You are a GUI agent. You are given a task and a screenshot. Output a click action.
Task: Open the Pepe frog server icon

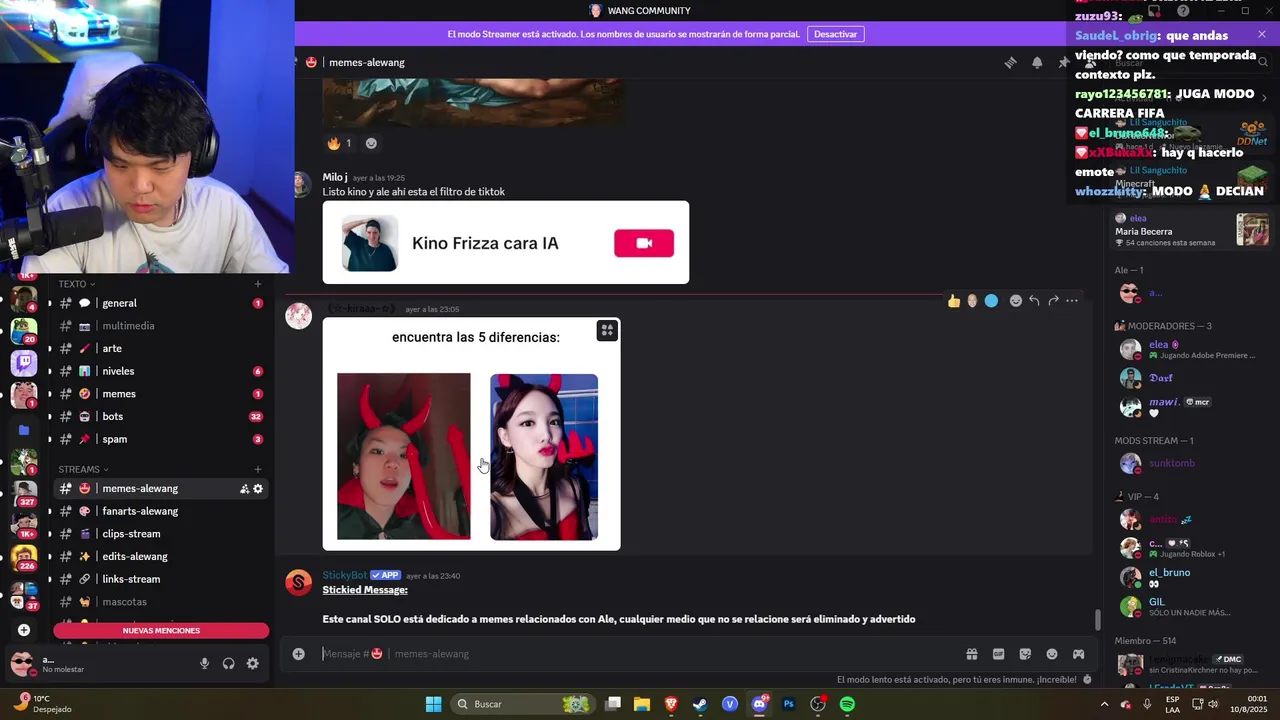point(24,330)
